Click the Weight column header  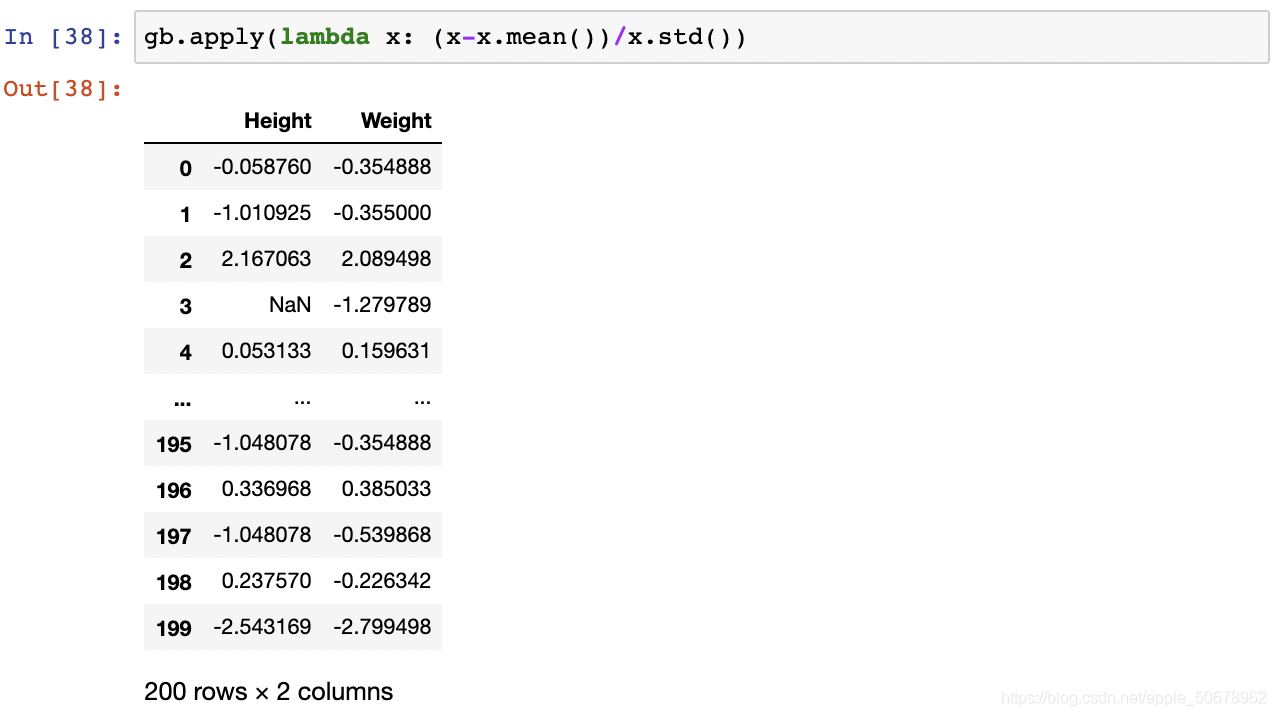coord(396,121)
